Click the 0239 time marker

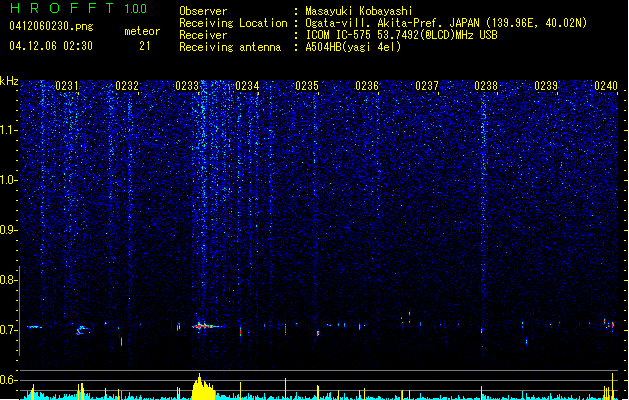point(546,86)
